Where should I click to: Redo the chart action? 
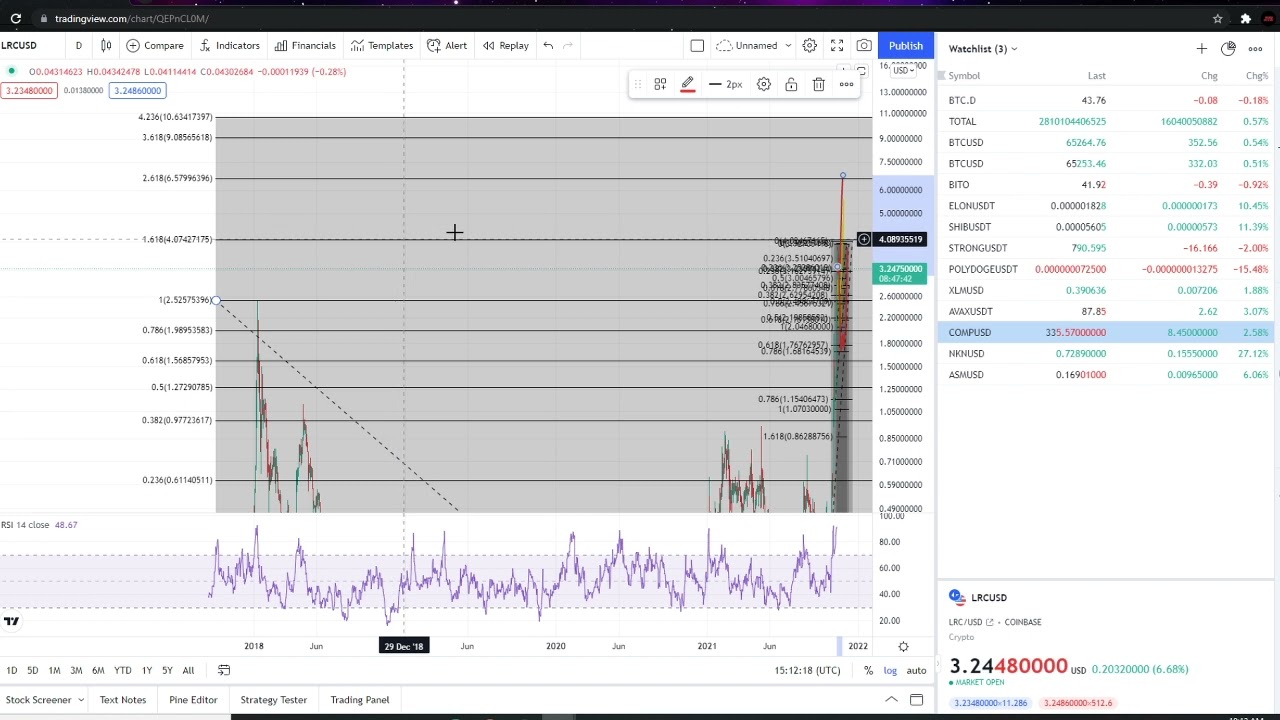(568, 45)
